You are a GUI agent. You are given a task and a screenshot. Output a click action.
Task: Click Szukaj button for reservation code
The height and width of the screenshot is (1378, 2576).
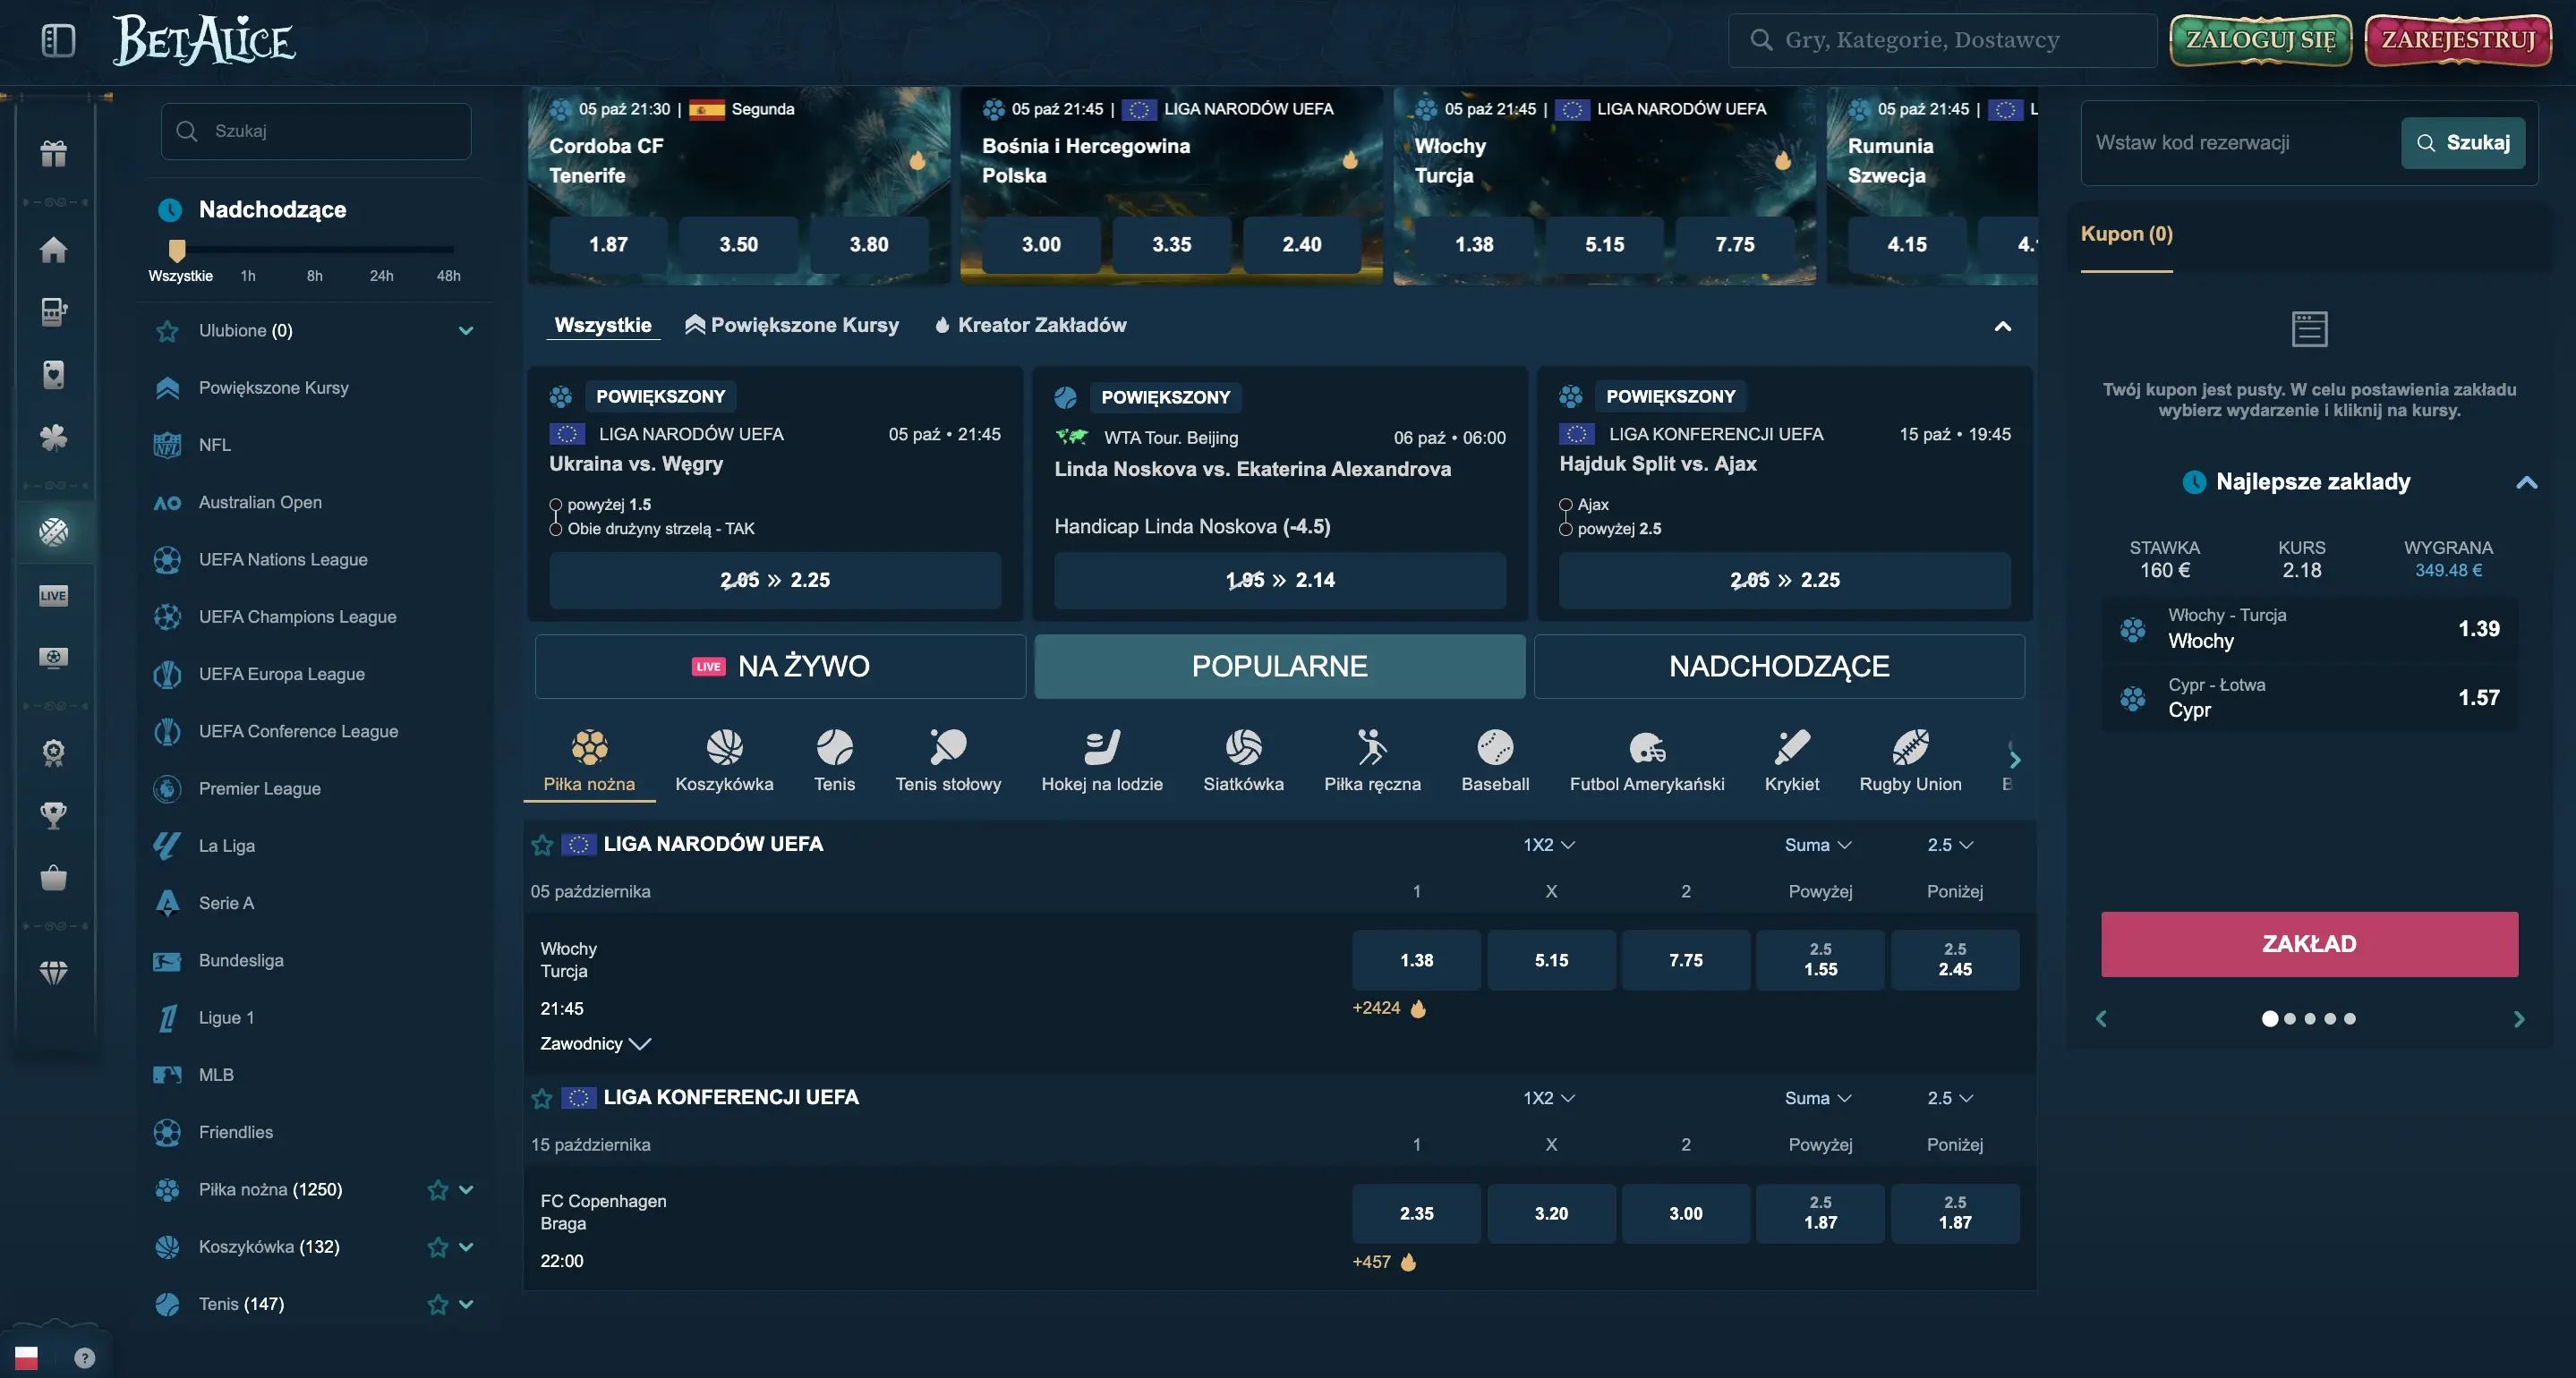click(x=2462, y=142)
